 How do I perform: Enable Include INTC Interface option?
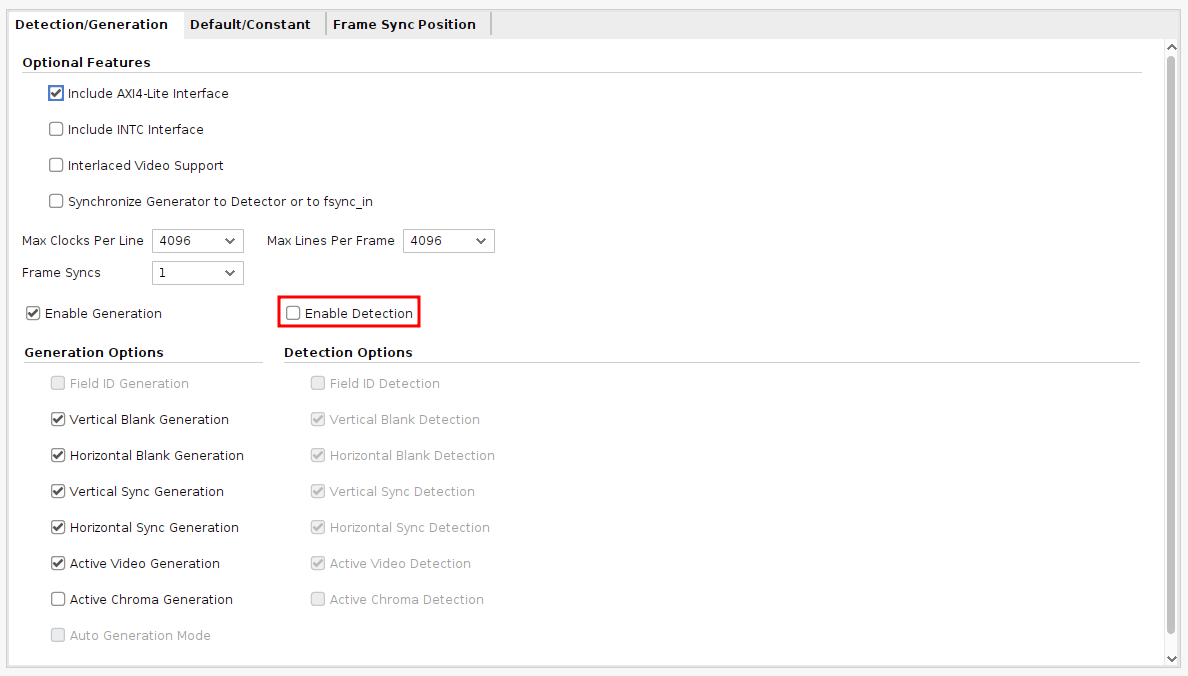coord(56,130)
